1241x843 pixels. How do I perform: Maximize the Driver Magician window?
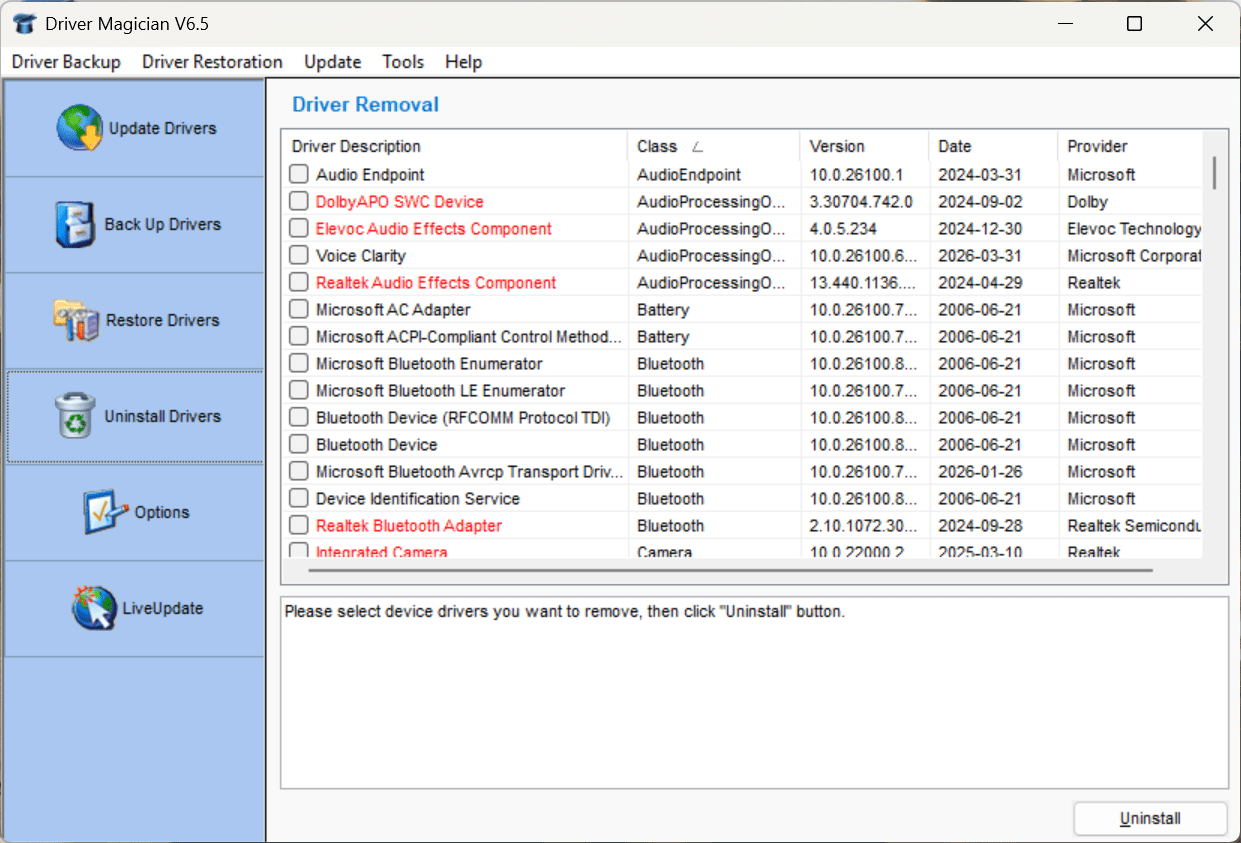(x=1134, y=24)
